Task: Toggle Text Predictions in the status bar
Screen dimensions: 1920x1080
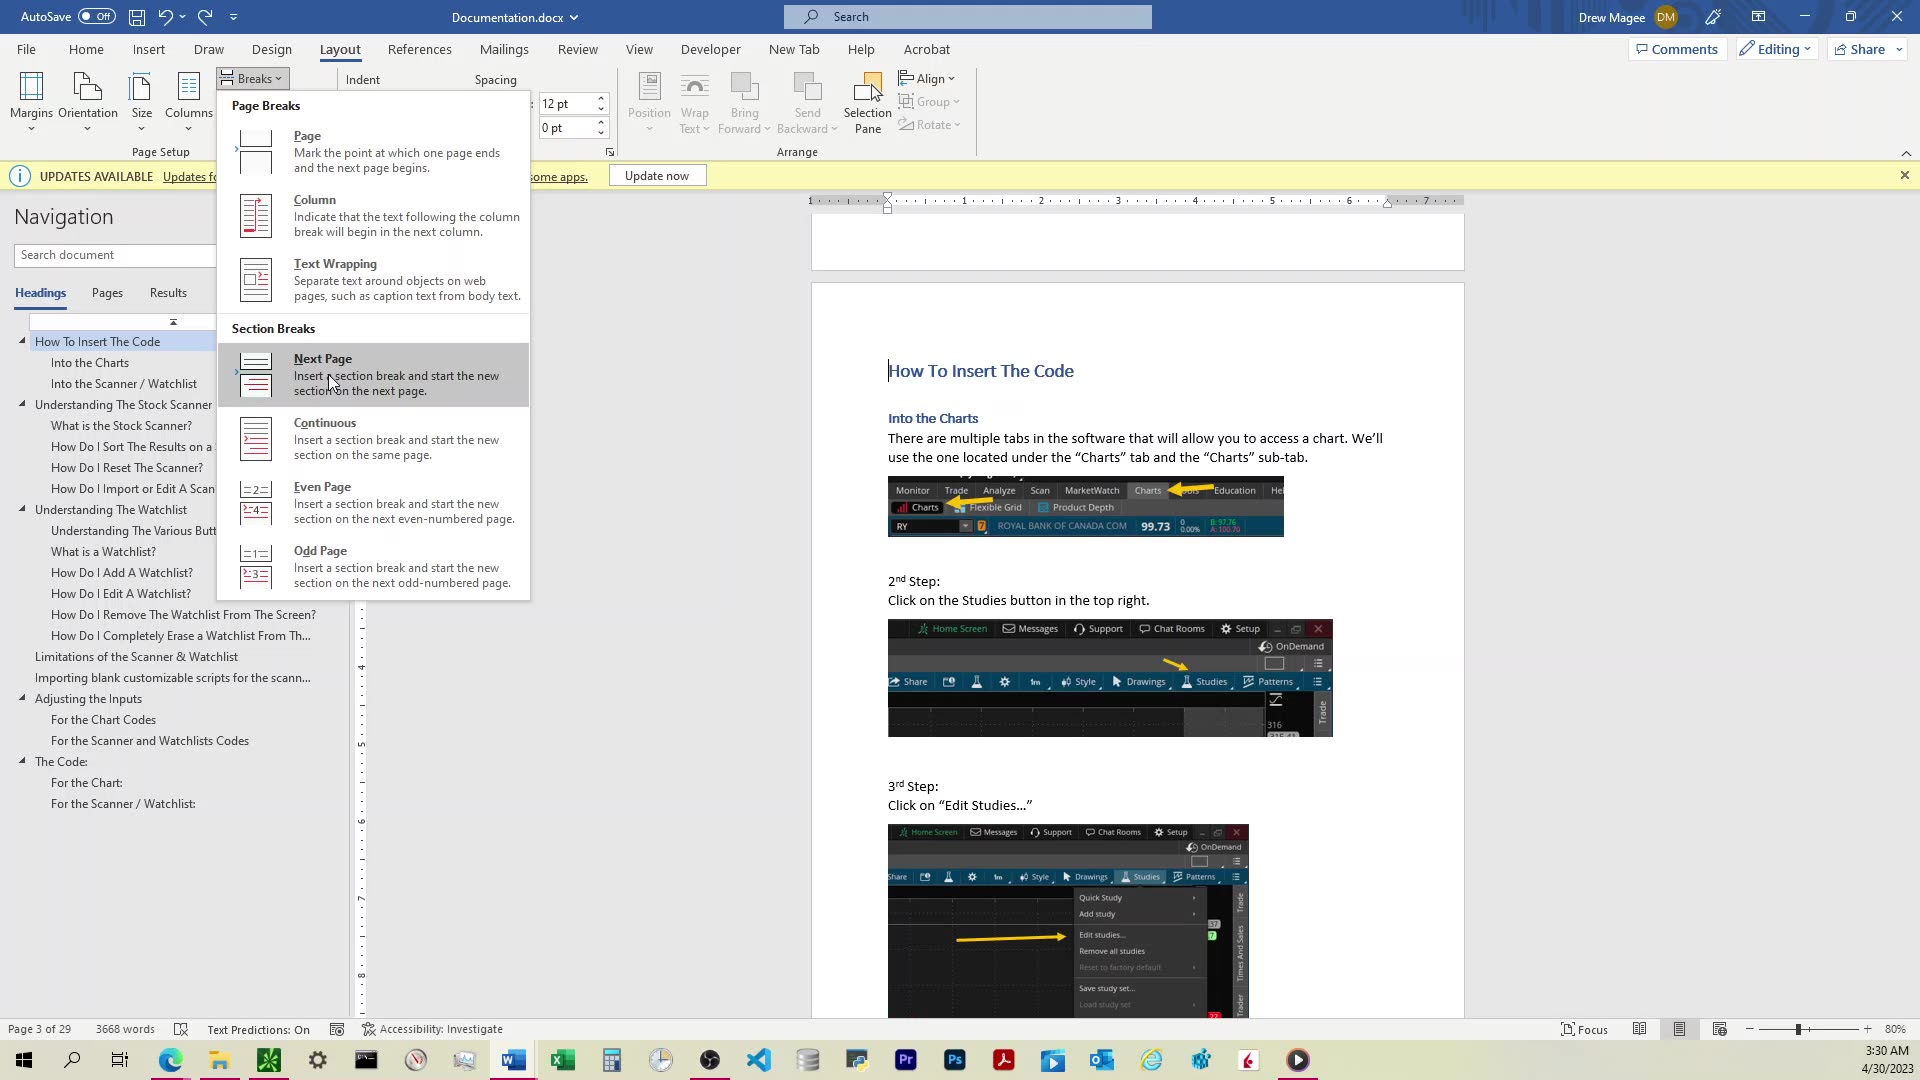Action: 257,1028
